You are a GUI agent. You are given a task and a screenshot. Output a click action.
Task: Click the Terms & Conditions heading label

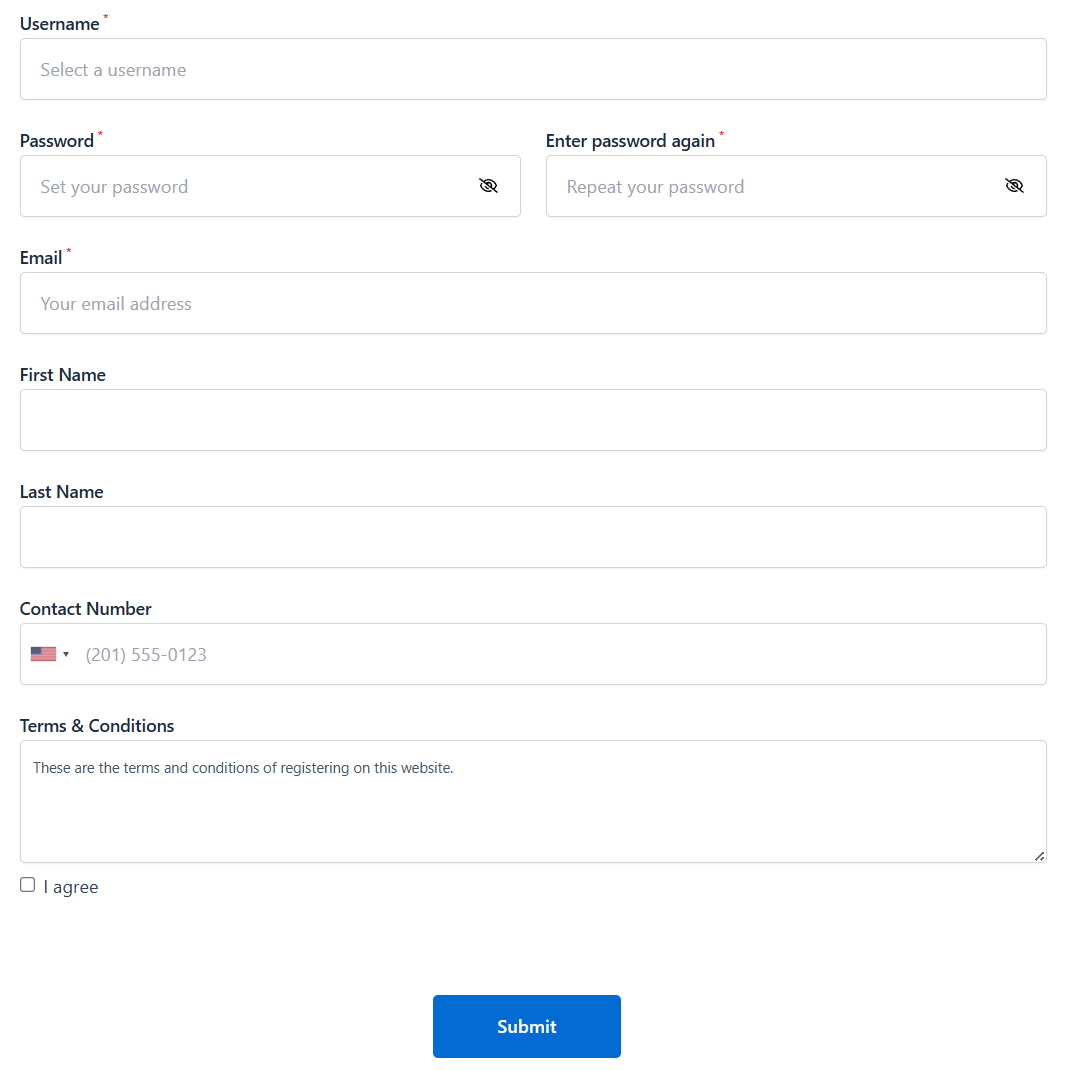pyautogui.click(x=97, y=725)
